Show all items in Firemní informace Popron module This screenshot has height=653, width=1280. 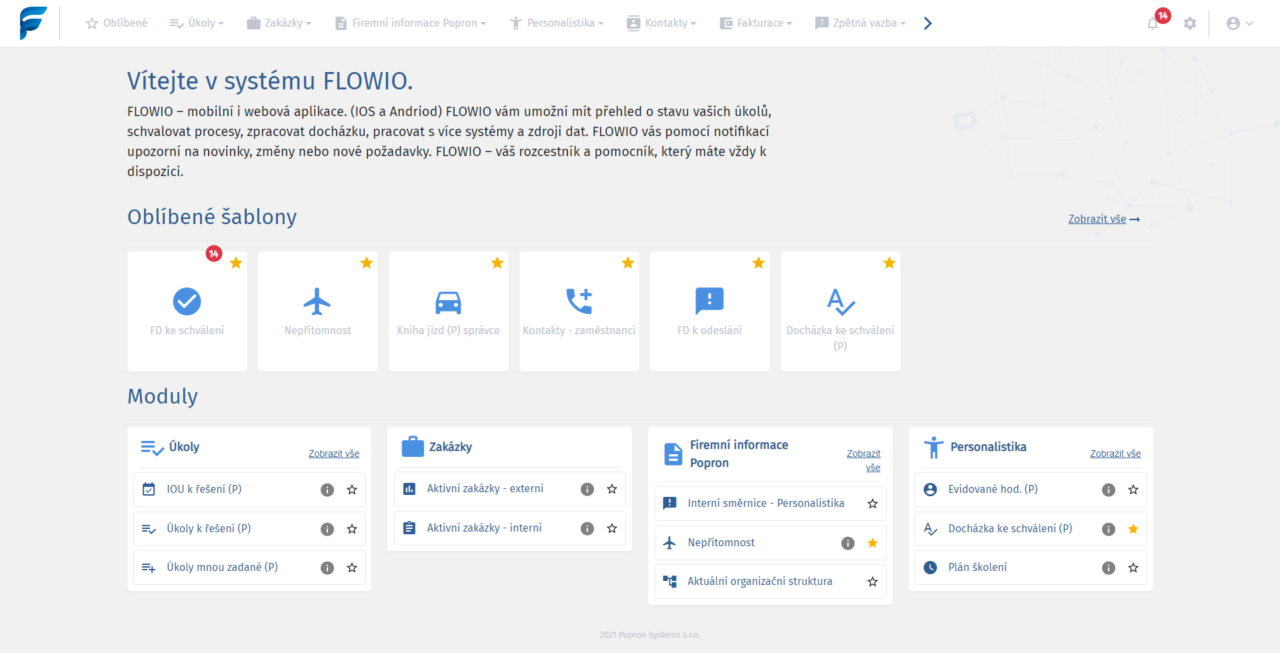864,460
